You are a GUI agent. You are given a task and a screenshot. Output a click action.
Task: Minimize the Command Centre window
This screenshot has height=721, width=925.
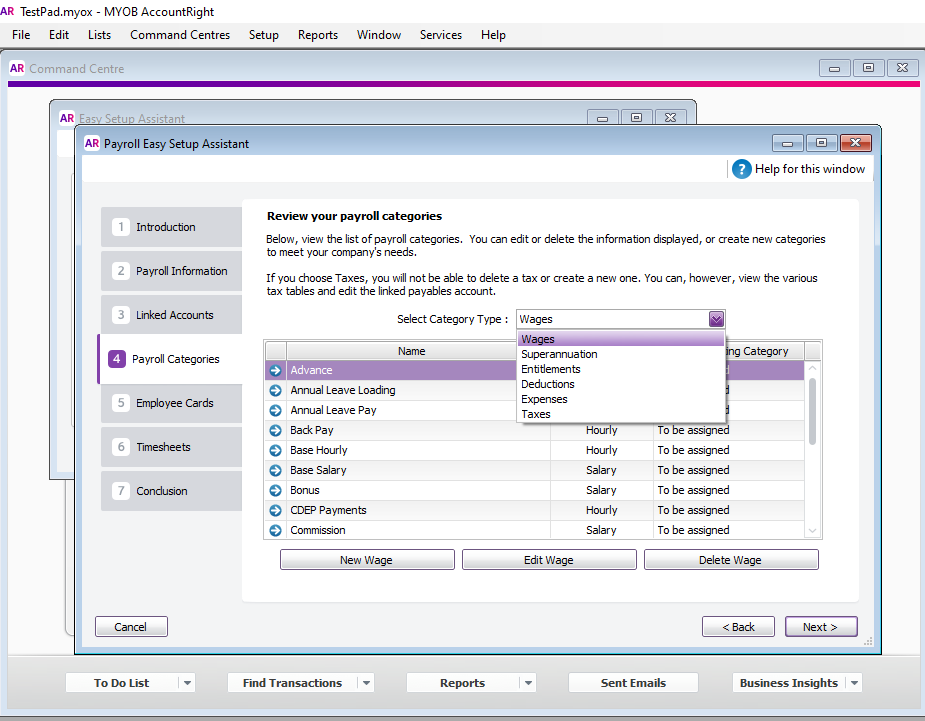point(834,68)
